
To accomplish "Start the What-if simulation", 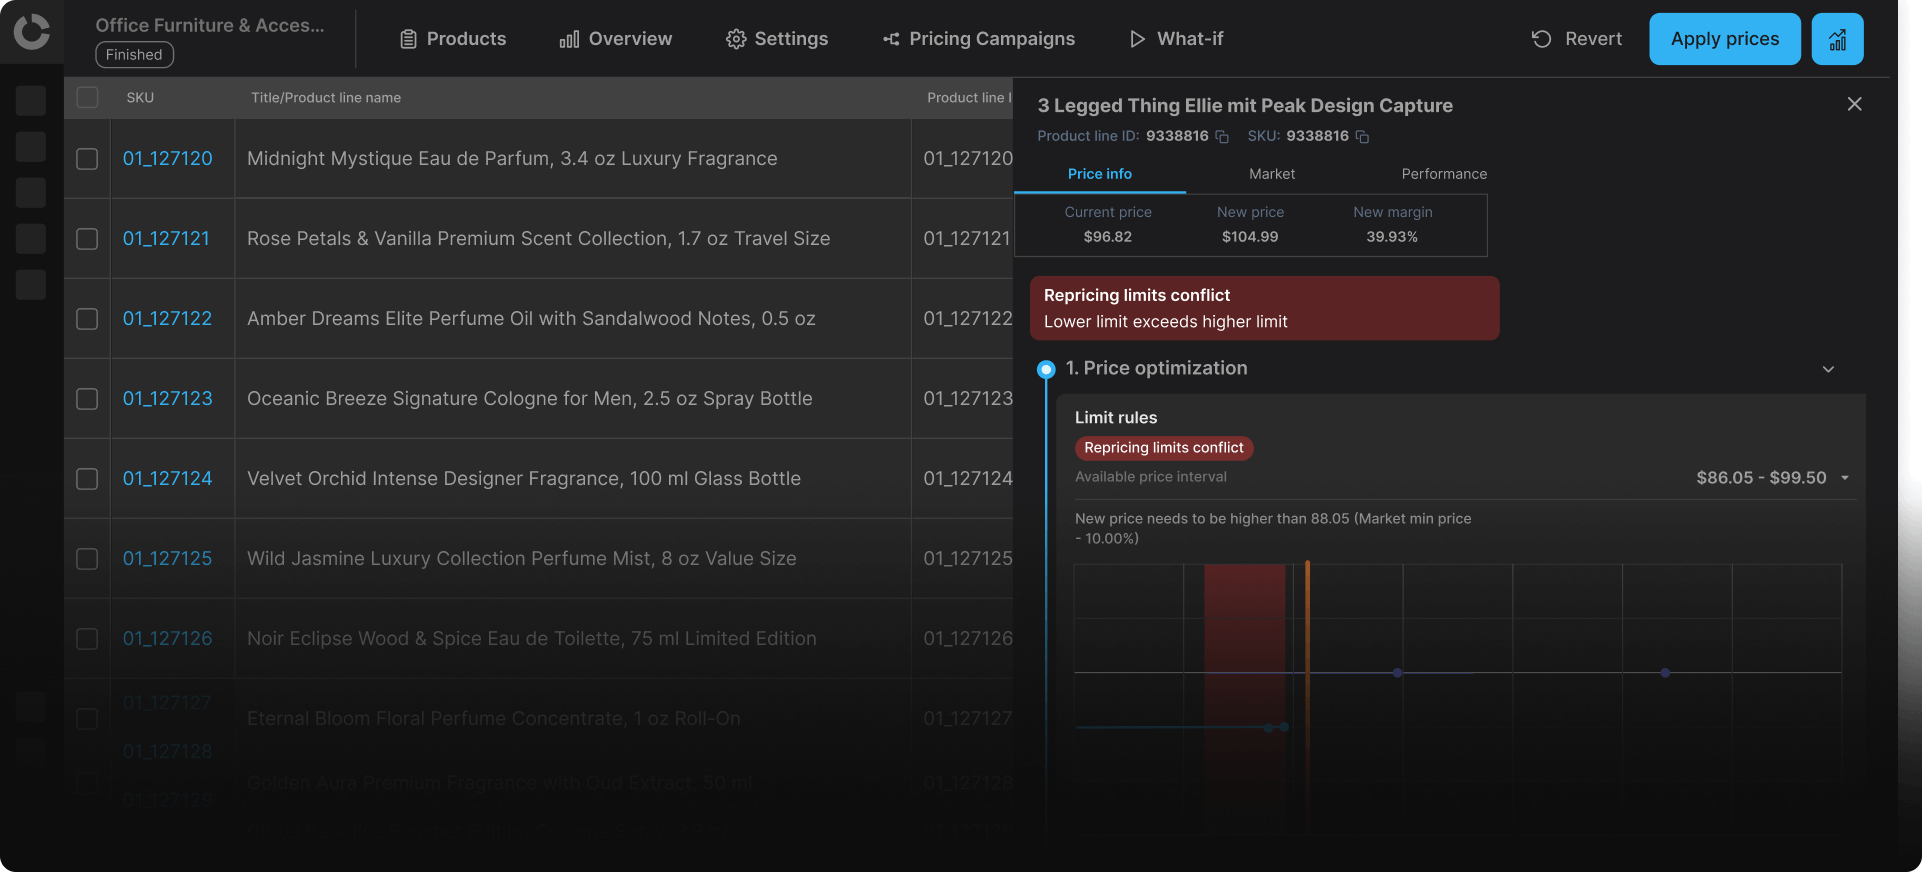I will 1176,39.
